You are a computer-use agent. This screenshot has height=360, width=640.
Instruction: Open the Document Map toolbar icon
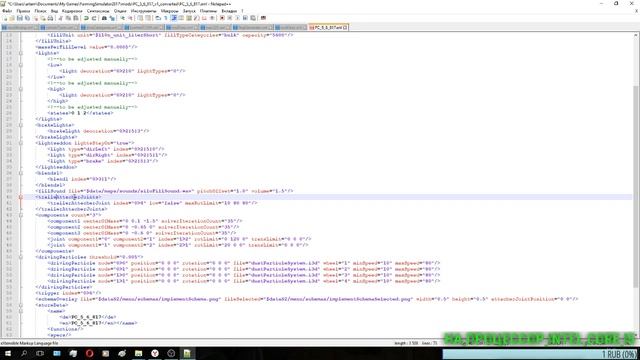coord(189,18)
